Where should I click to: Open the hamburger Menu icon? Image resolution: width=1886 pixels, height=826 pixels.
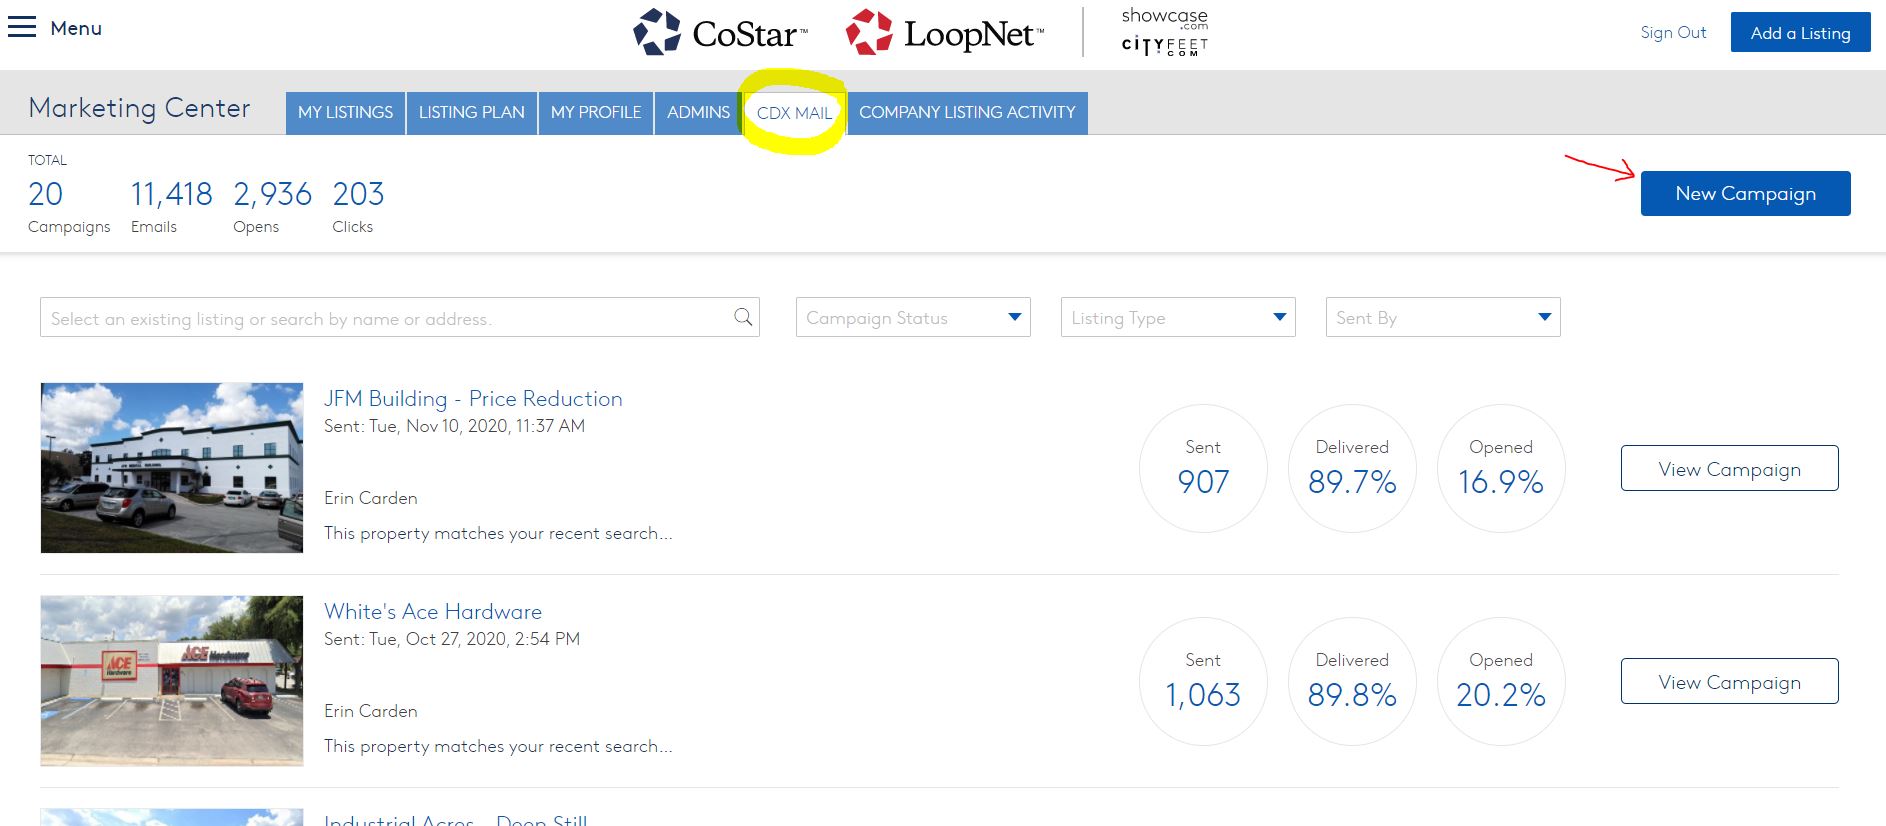point(22,27)
